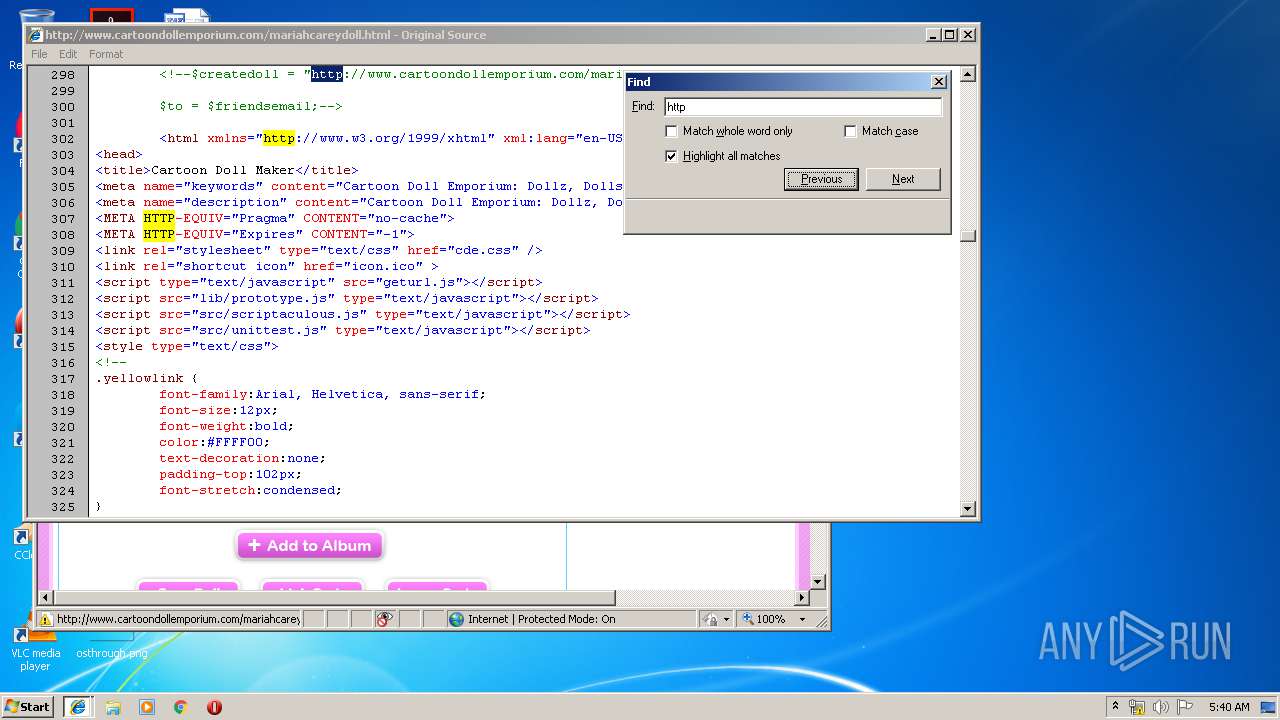Screen dimensions: 1280x720
Task: Click color:#FFFF00 on line 321
Action: click(x=215, y=442)
